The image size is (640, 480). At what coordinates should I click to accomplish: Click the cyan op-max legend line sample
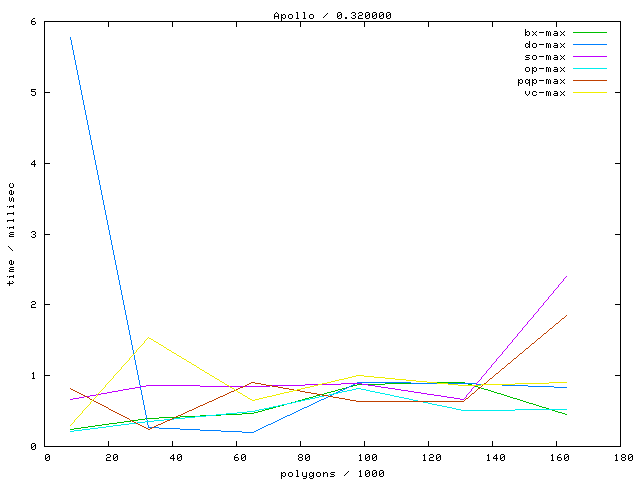click(x=590, y=69)
